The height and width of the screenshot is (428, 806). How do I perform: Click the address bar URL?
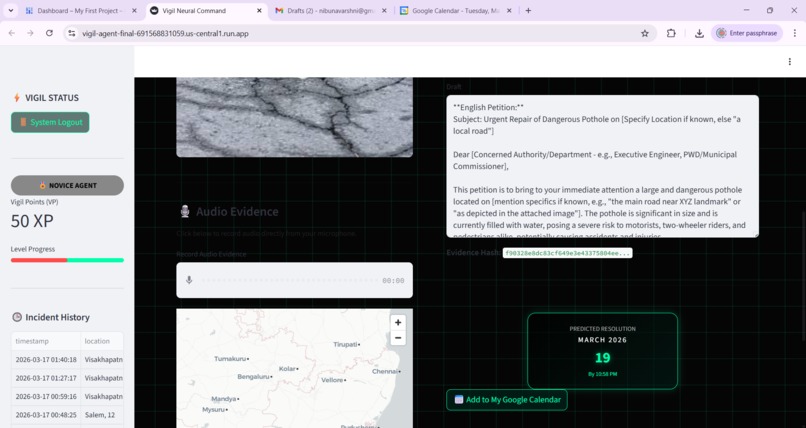(165, 33)
